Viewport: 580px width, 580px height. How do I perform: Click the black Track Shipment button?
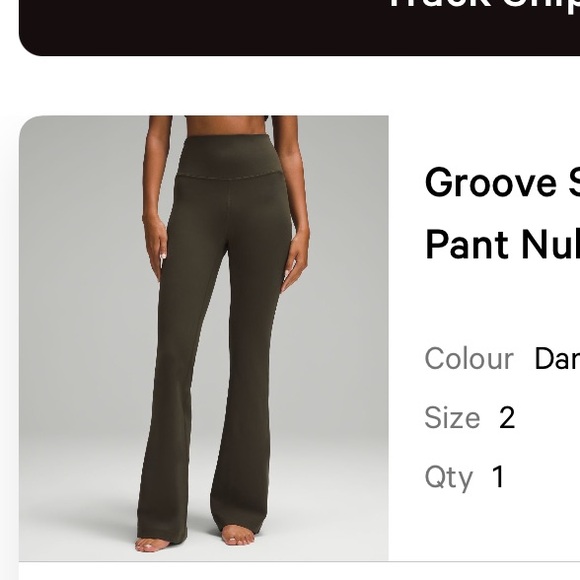(300, 26)
